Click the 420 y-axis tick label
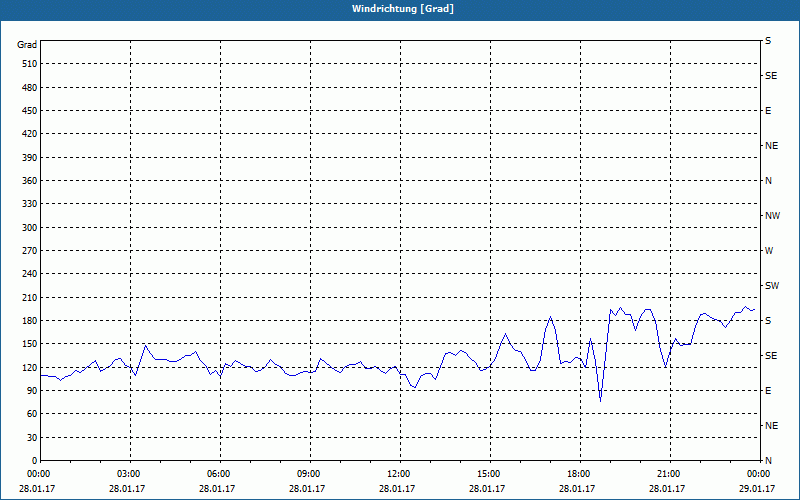800x500 pixels. tap(30, 134)
